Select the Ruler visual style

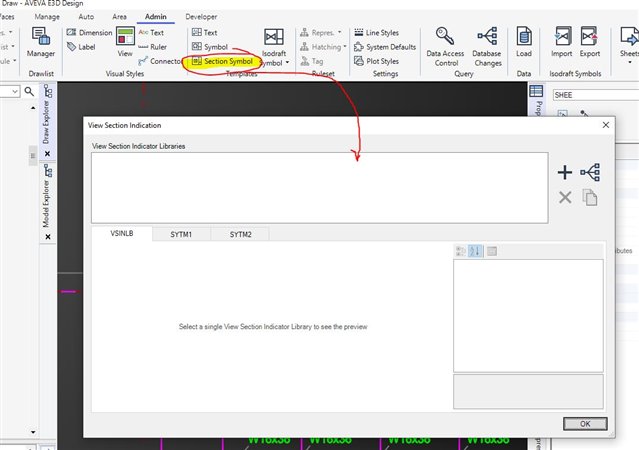[152, 47]
